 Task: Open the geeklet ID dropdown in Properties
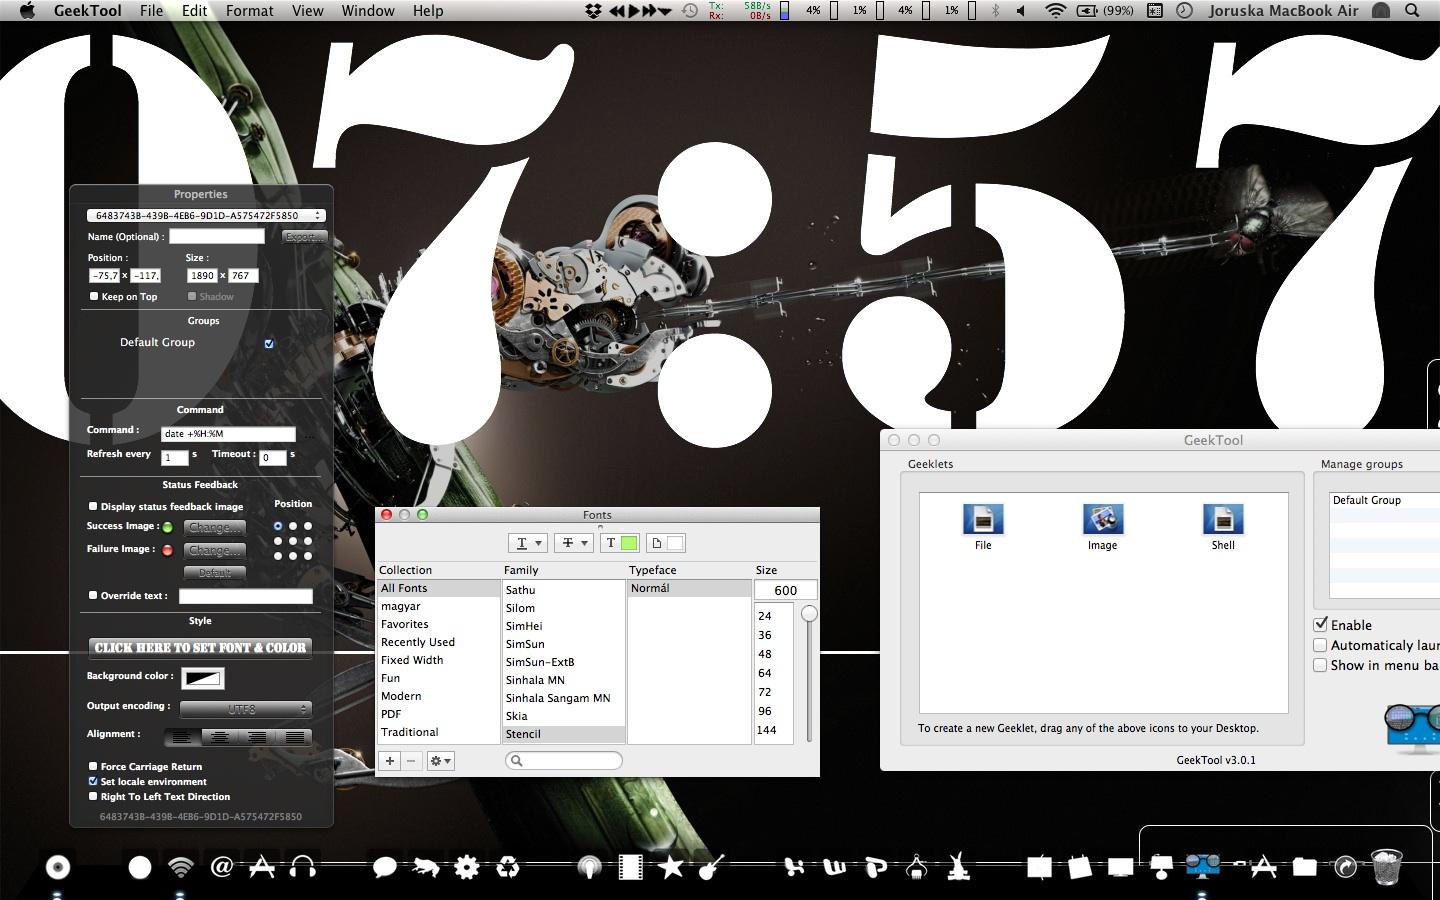[x=206, y=215]
